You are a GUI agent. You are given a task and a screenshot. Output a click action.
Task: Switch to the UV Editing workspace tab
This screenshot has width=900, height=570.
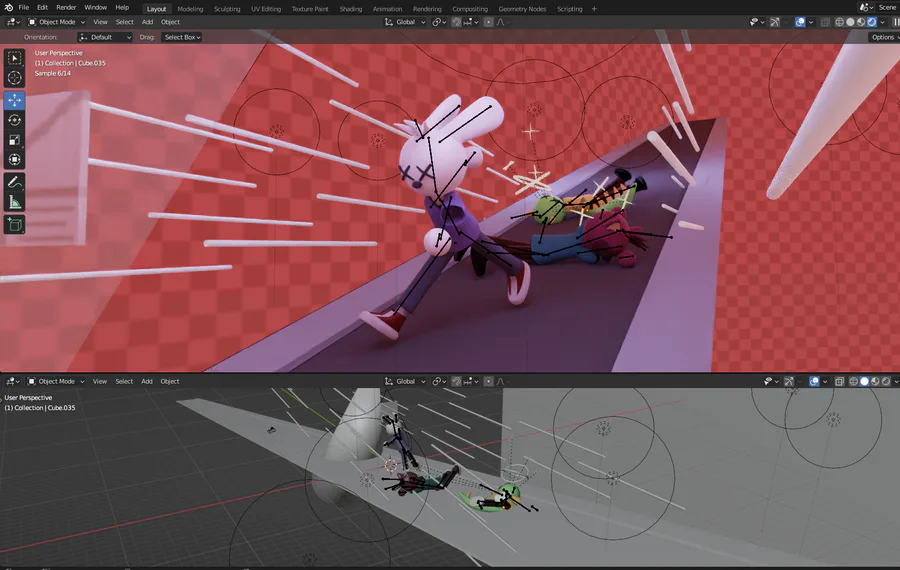(266, 9)
